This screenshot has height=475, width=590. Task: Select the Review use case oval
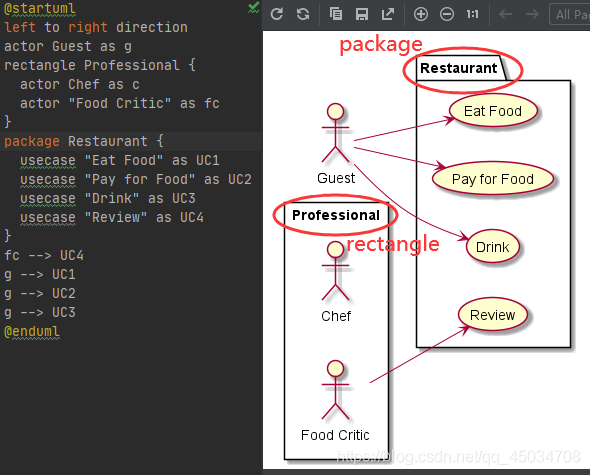point(493,315)
